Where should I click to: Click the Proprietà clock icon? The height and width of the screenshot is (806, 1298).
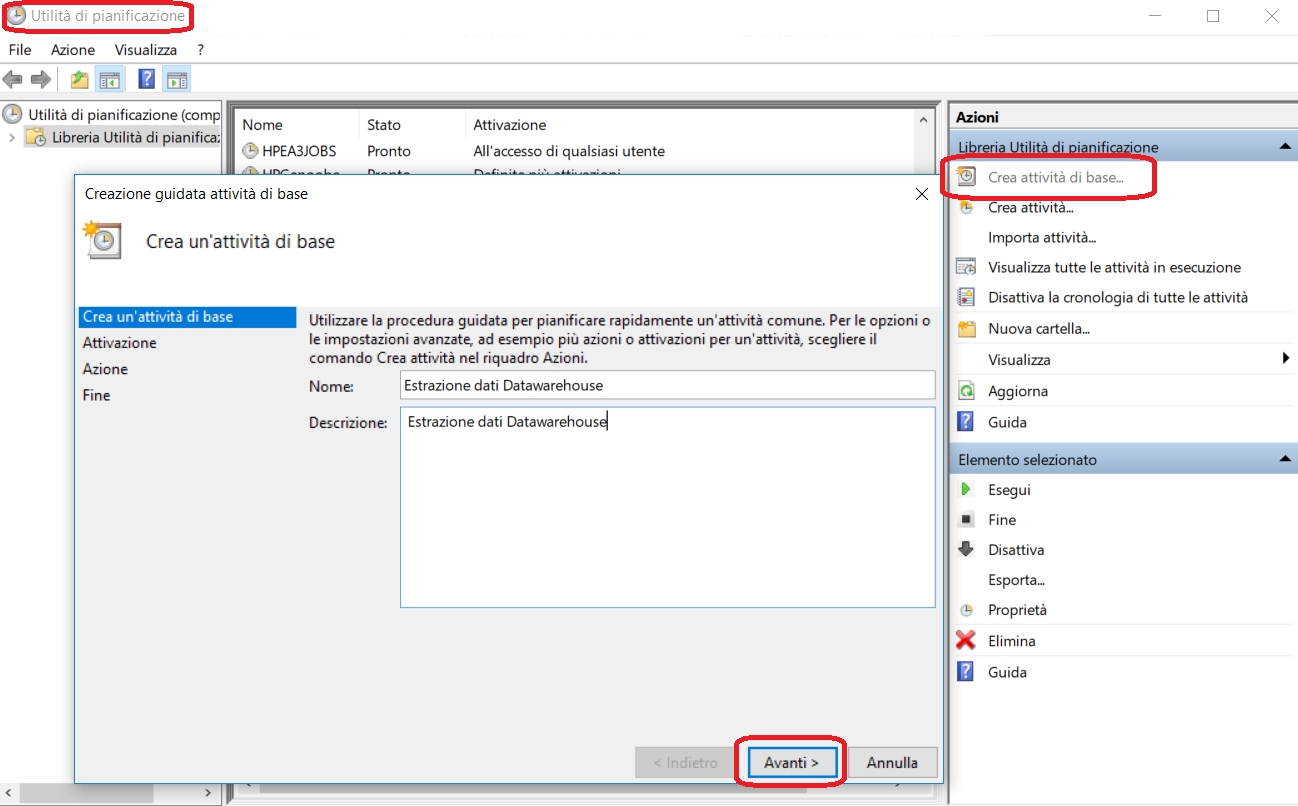tap(966, 610)
